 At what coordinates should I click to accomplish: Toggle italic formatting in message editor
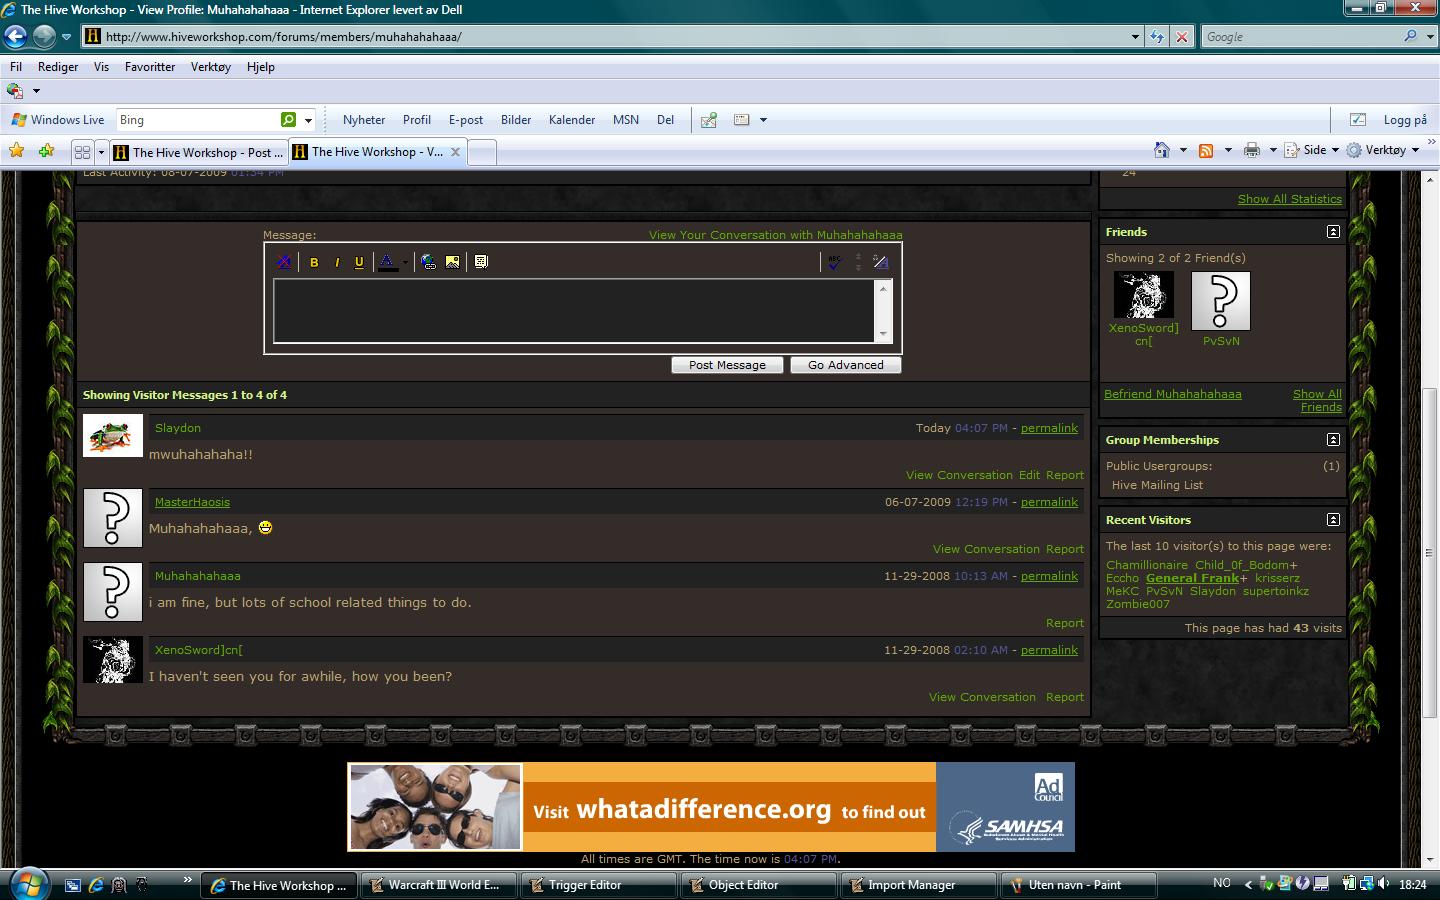[x=337, y=262]
